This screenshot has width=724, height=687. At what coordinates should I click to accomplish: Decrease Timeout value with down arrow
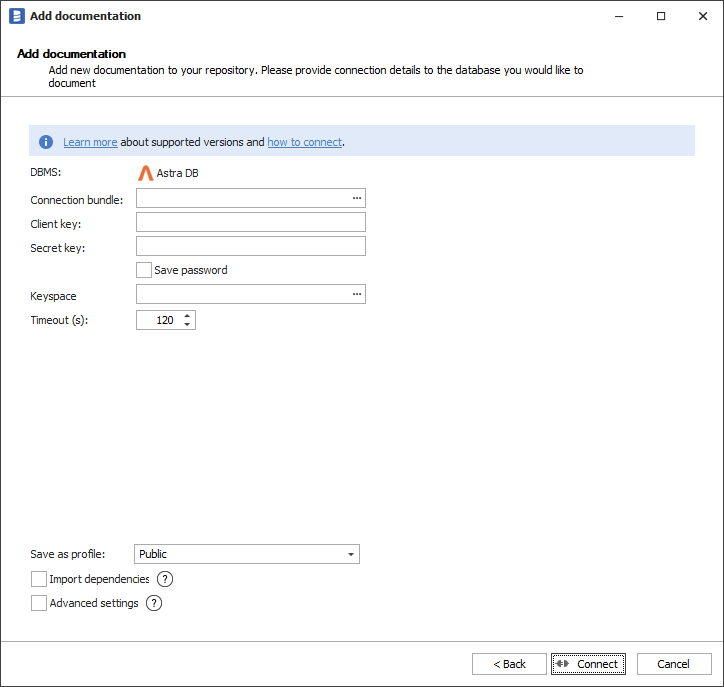pos(187,325)
